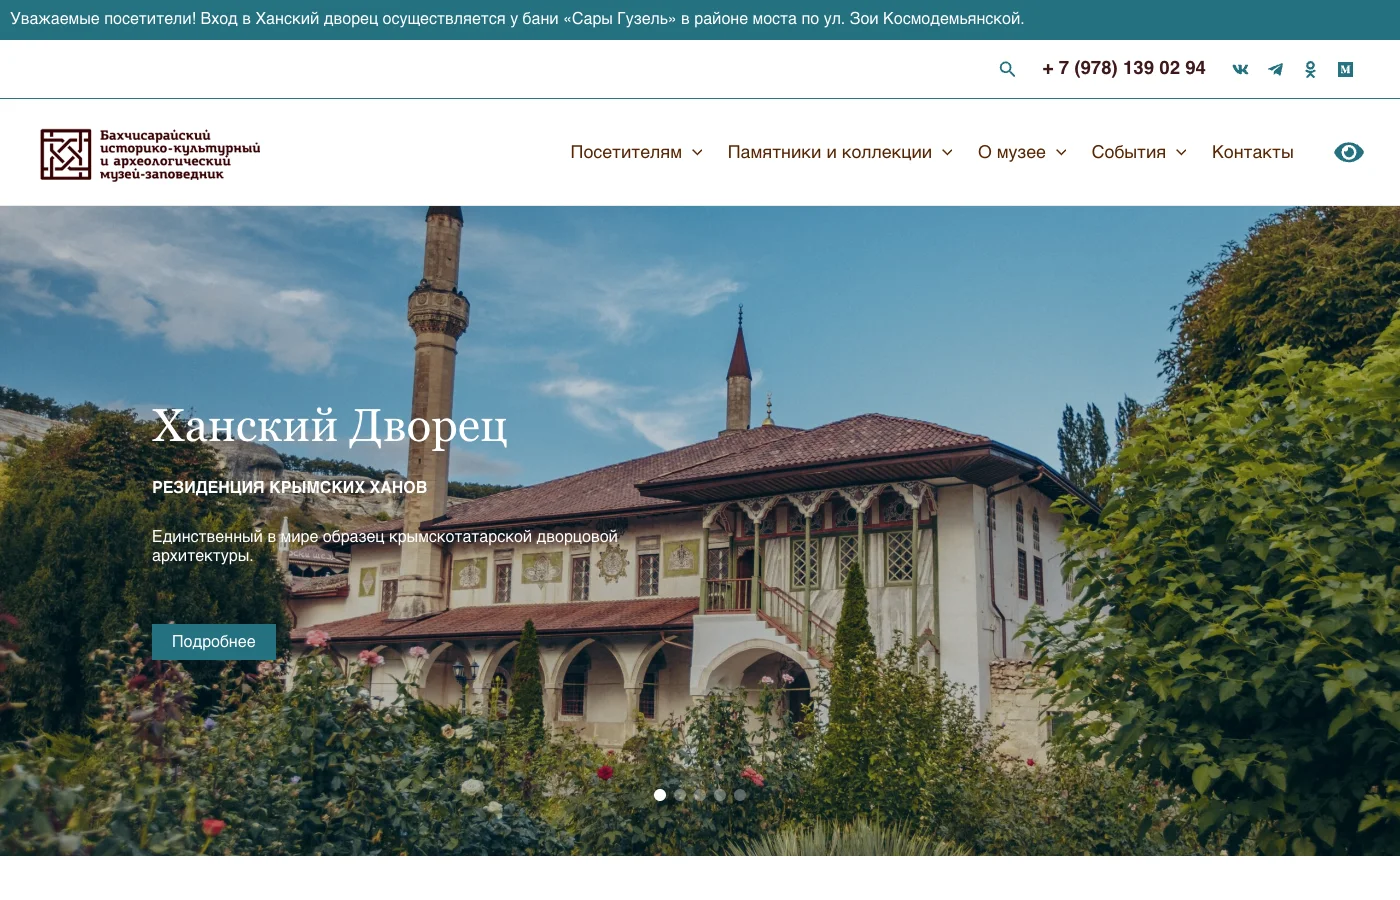1400x900 pixels.
Task: Call the phone number link
Action: 1123,68
